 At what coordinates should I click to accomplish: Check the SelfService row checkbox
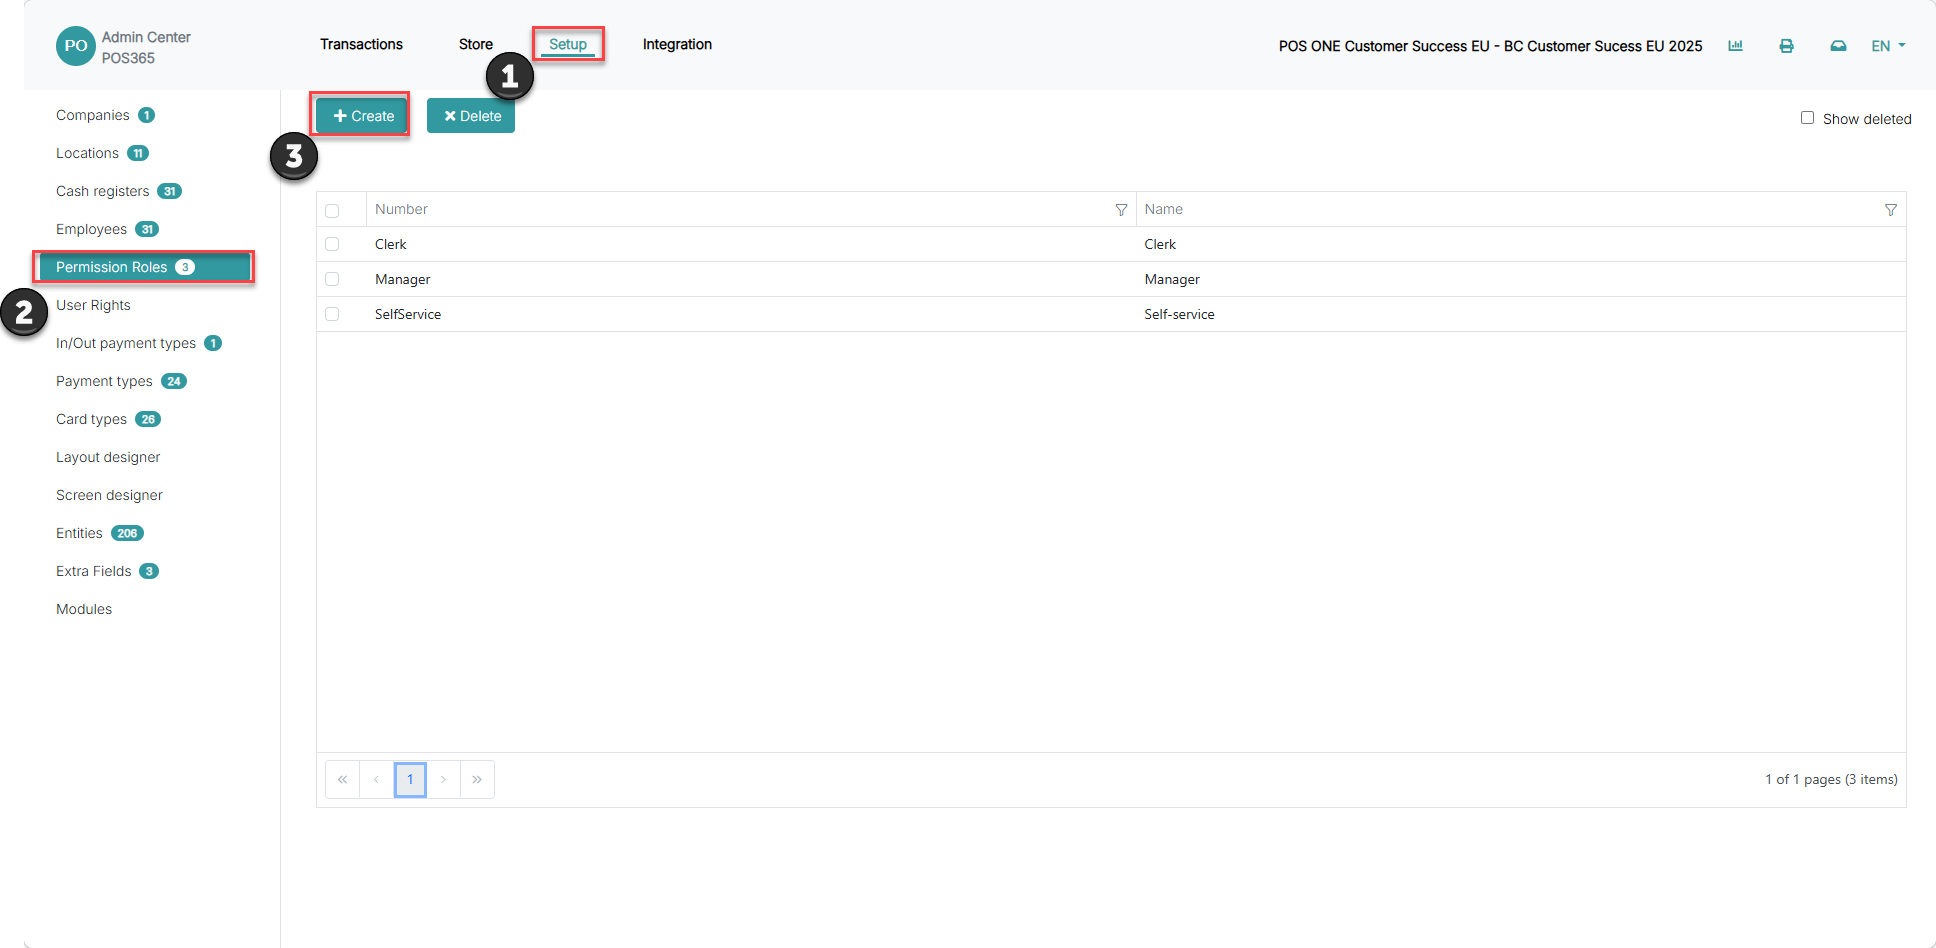pos(332,314)
